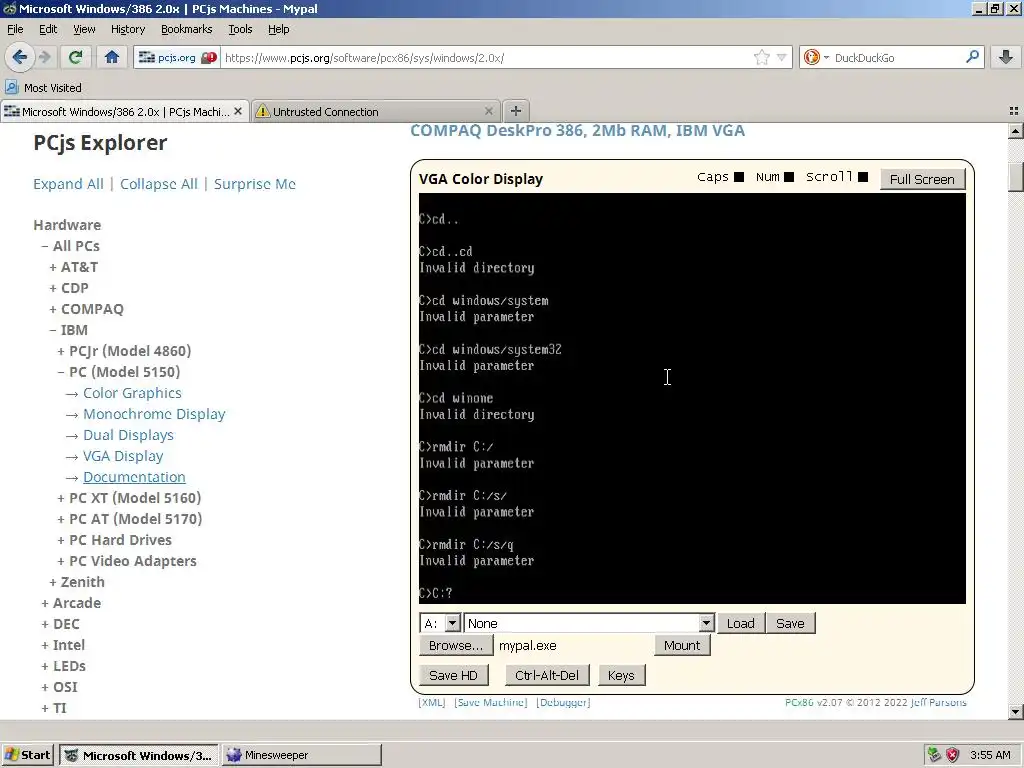Switch to the Microsoft Windows/3... taskbar item

tap(138, 755)
